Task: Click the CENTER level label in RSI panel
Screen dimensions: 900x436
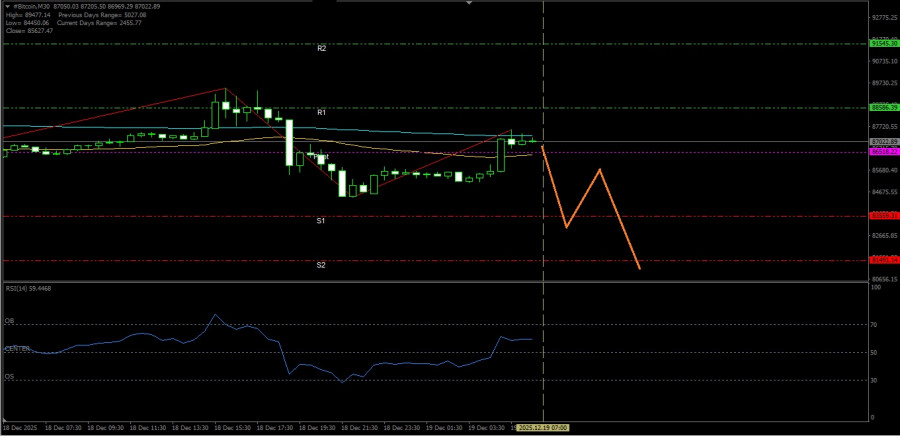Action: (x=17, y=348)
